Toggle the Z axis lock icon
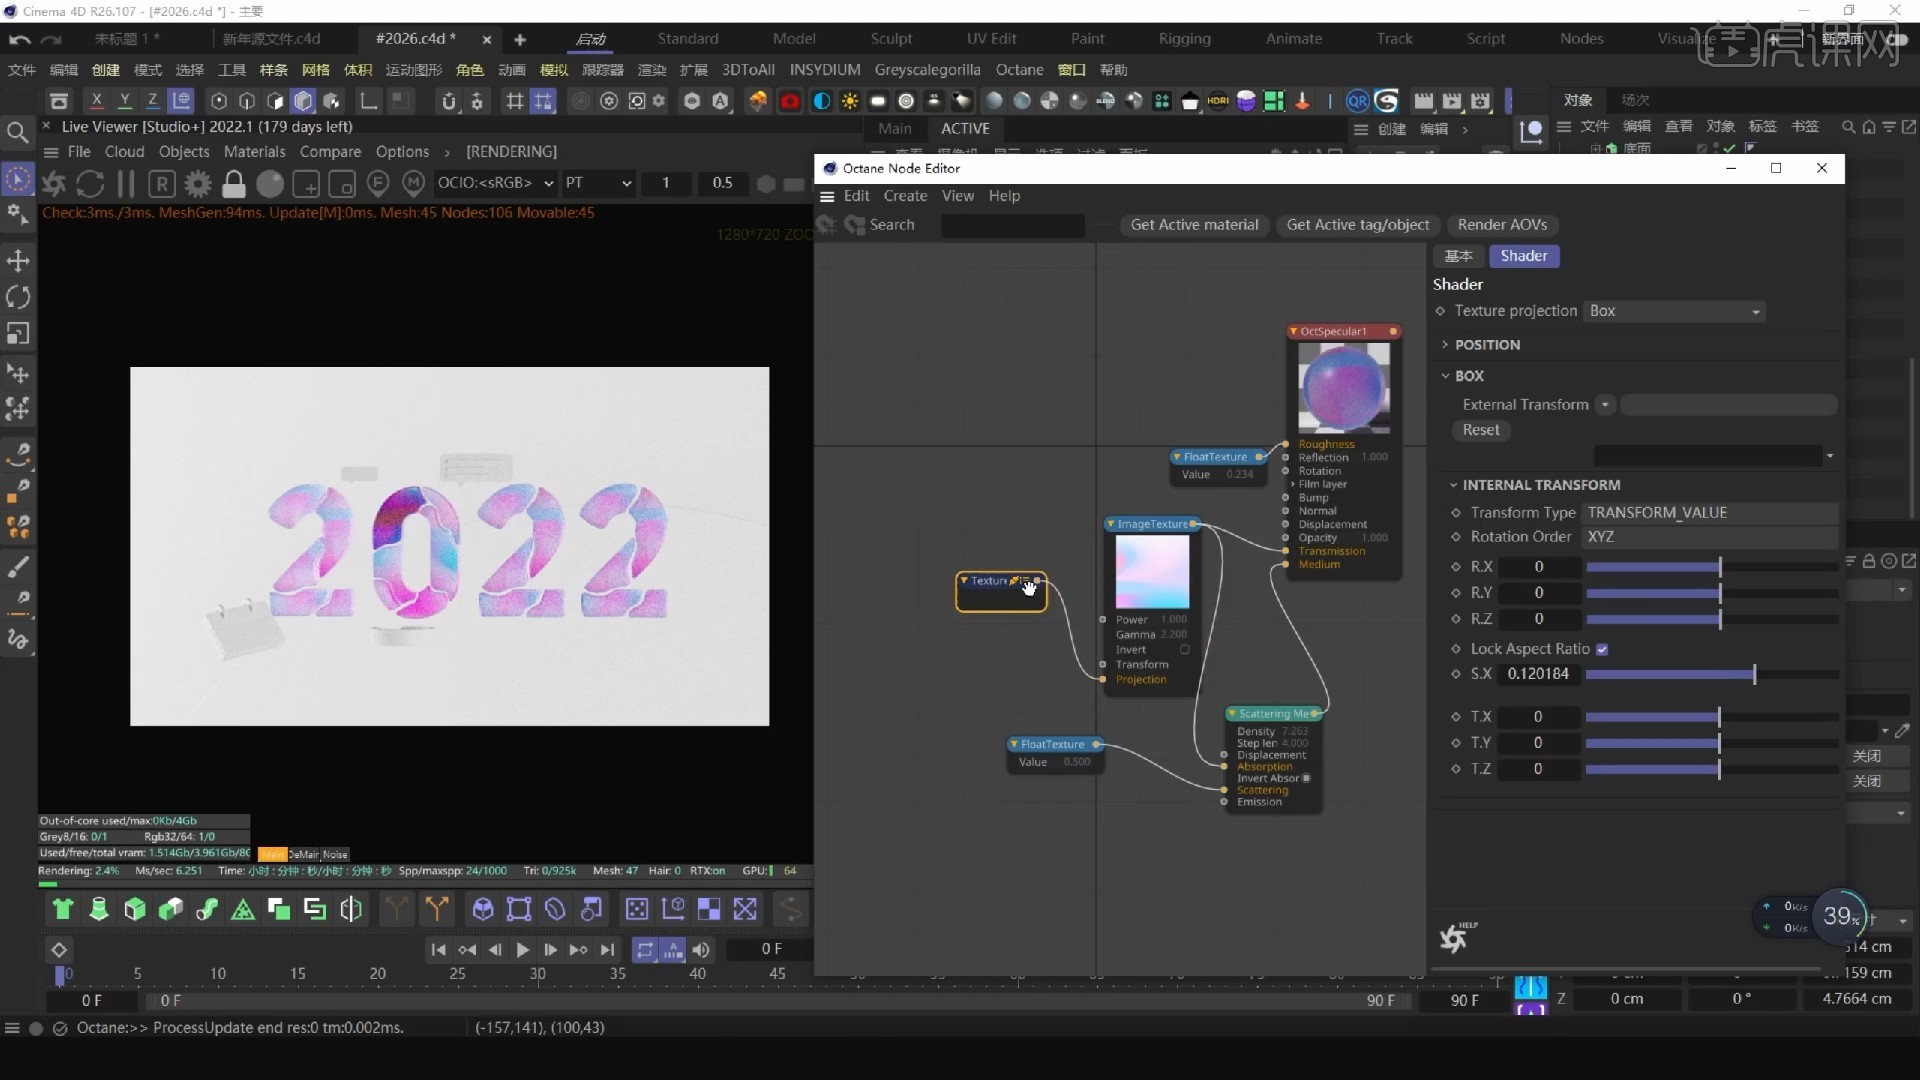This screenshot has width=1920, height=1080. click(152, 101)
